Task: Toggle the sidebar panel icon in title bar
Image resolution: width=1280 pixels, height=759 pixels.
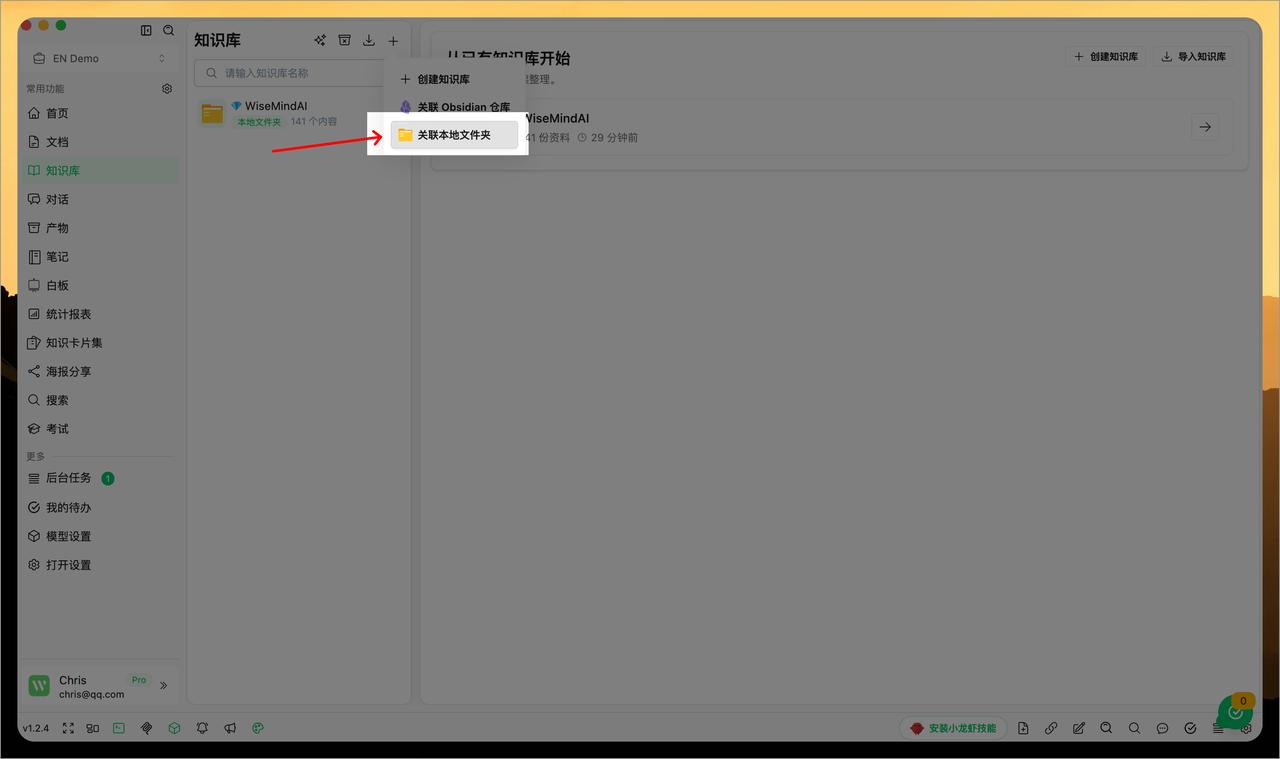Action: pyautogui.click(x=146, y=30)
